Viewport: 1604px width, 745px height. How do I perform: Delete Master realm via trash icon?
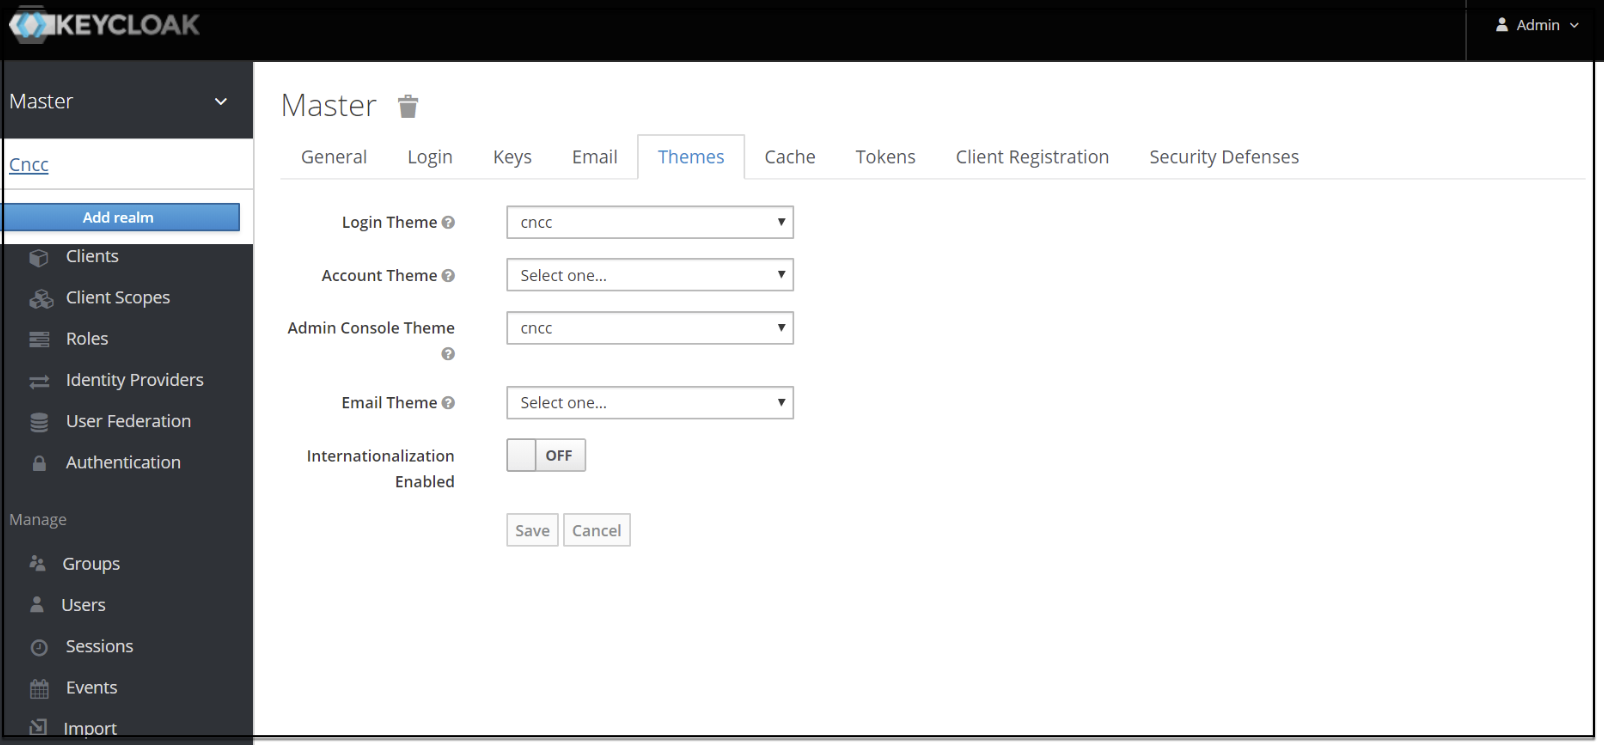coord(408,106)
